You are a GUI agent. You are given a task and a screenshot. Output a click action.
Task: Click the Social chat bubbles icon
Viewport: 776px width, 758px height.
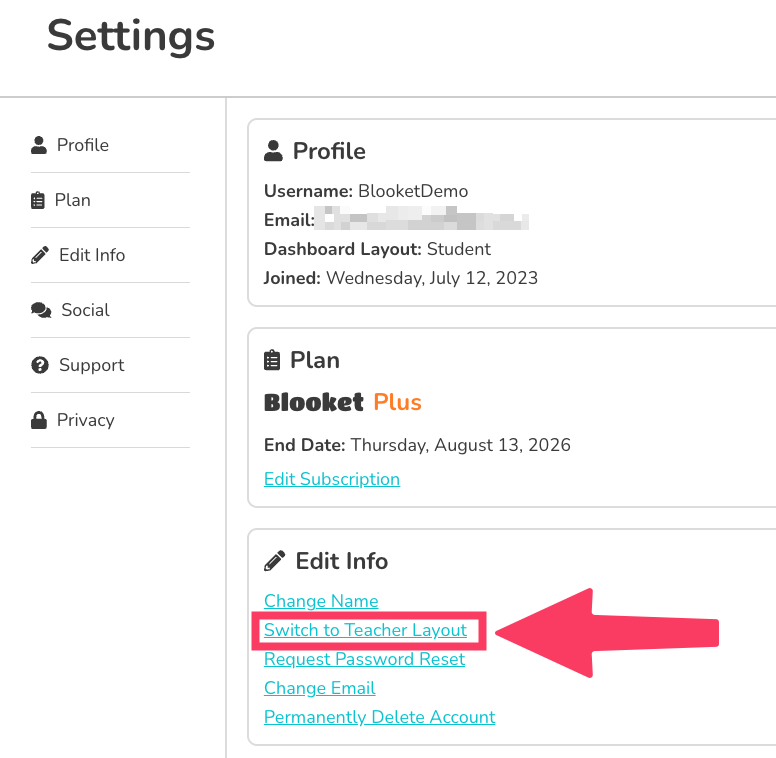point(41,310)
